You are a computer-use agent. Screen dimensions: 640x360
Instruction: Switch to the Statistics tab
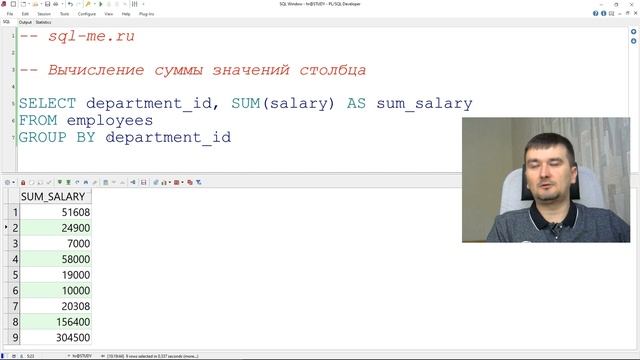coord(43,22)
